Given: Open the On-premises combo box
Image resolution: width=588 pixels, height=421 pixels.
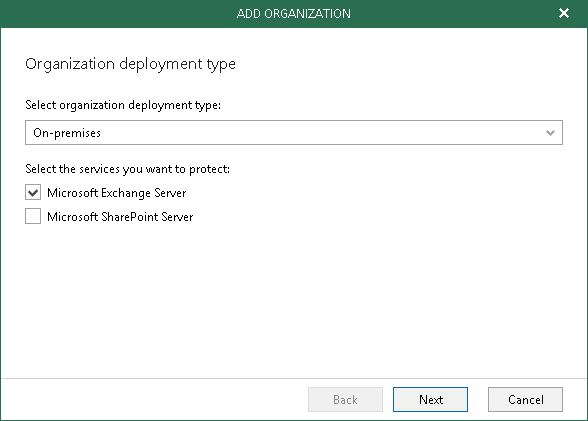Looking at the screenshot, I should (x=294, y=132).
